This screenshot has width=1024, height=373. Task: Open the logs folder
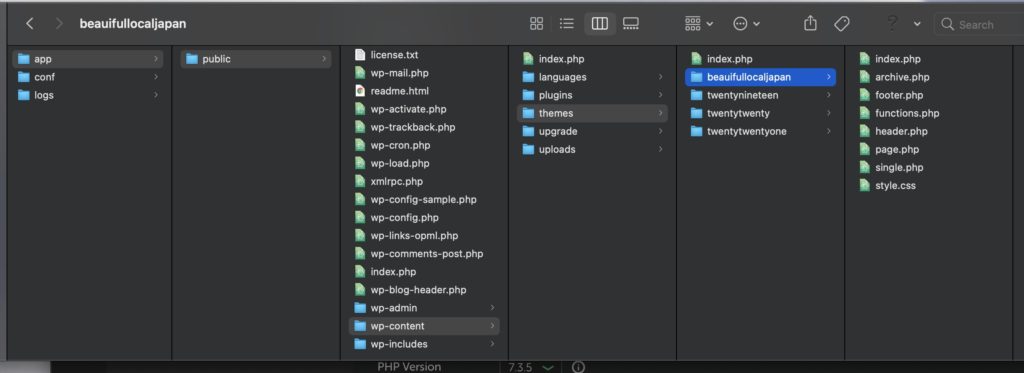coord(88,95)
